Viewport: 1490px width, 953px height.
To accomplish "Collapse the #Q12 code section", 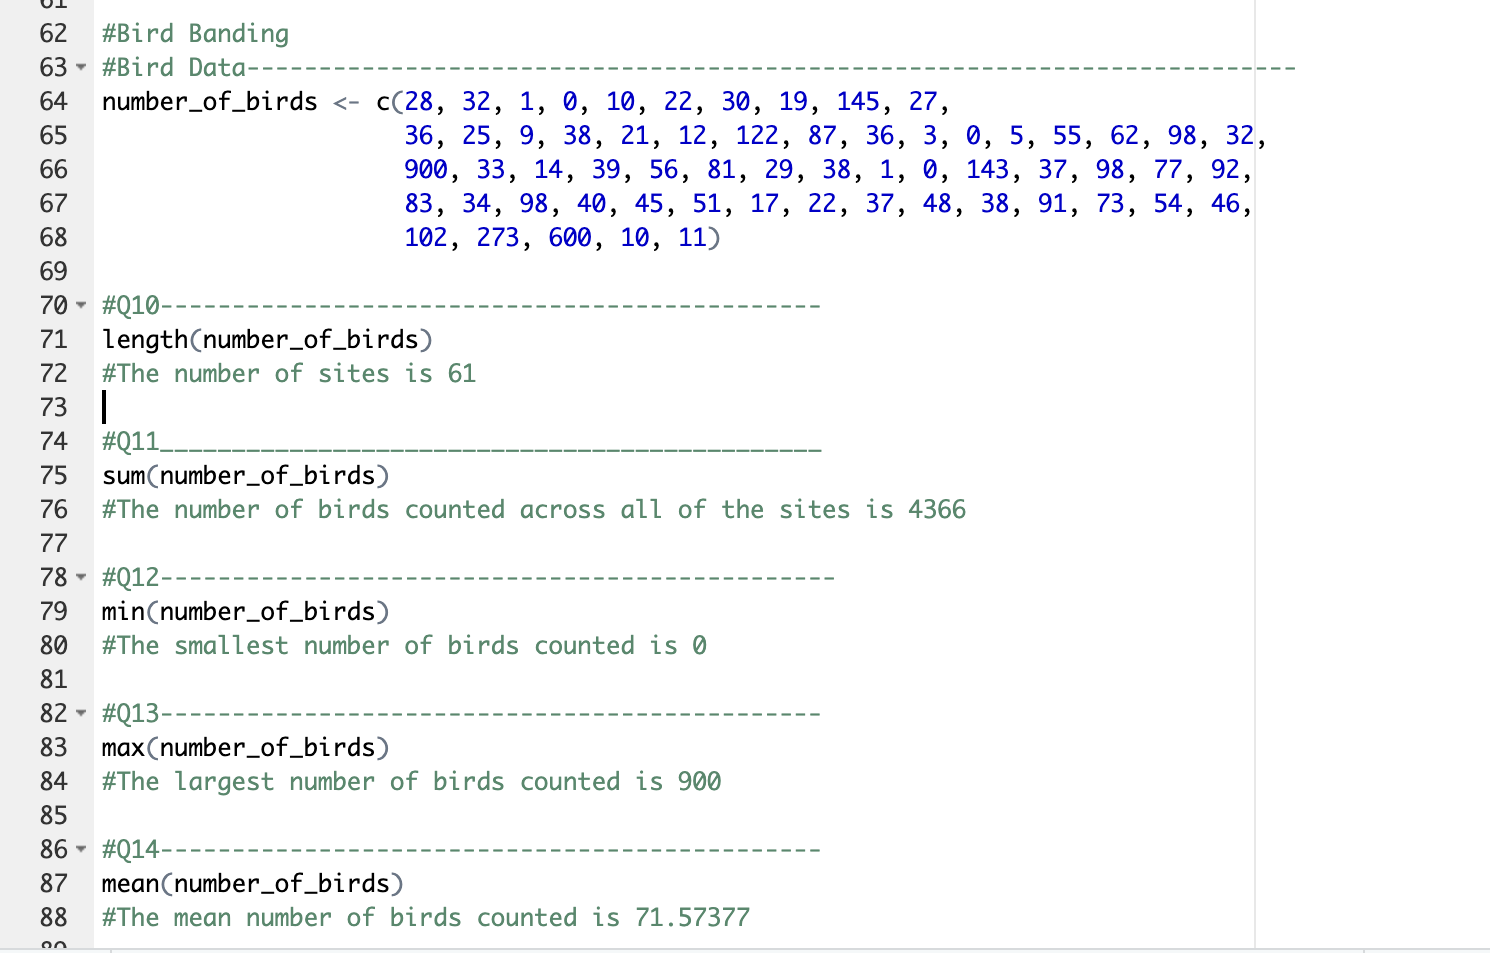I will [79, 577].
